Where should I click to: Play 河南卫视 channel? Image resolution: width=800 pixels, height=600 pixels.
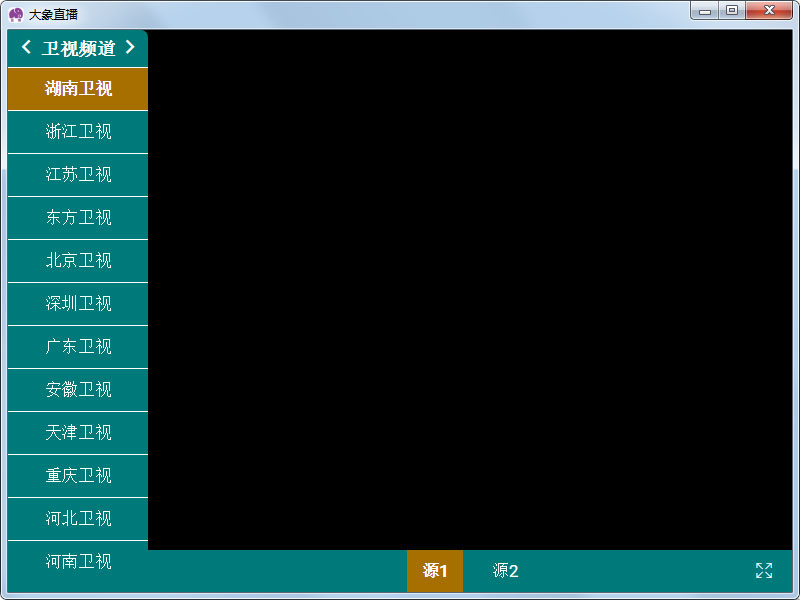pyautogui.click(x=78, y=562)
